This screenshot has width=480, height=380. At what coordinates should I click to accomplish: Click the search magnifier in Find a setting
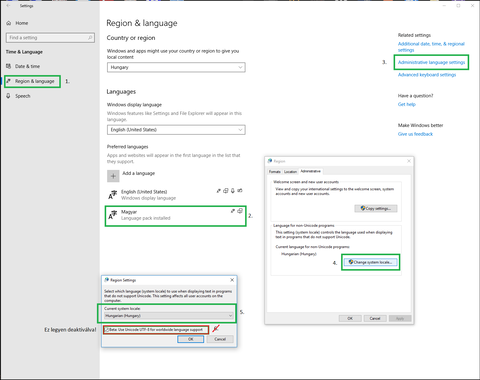[x=90, y=38]
